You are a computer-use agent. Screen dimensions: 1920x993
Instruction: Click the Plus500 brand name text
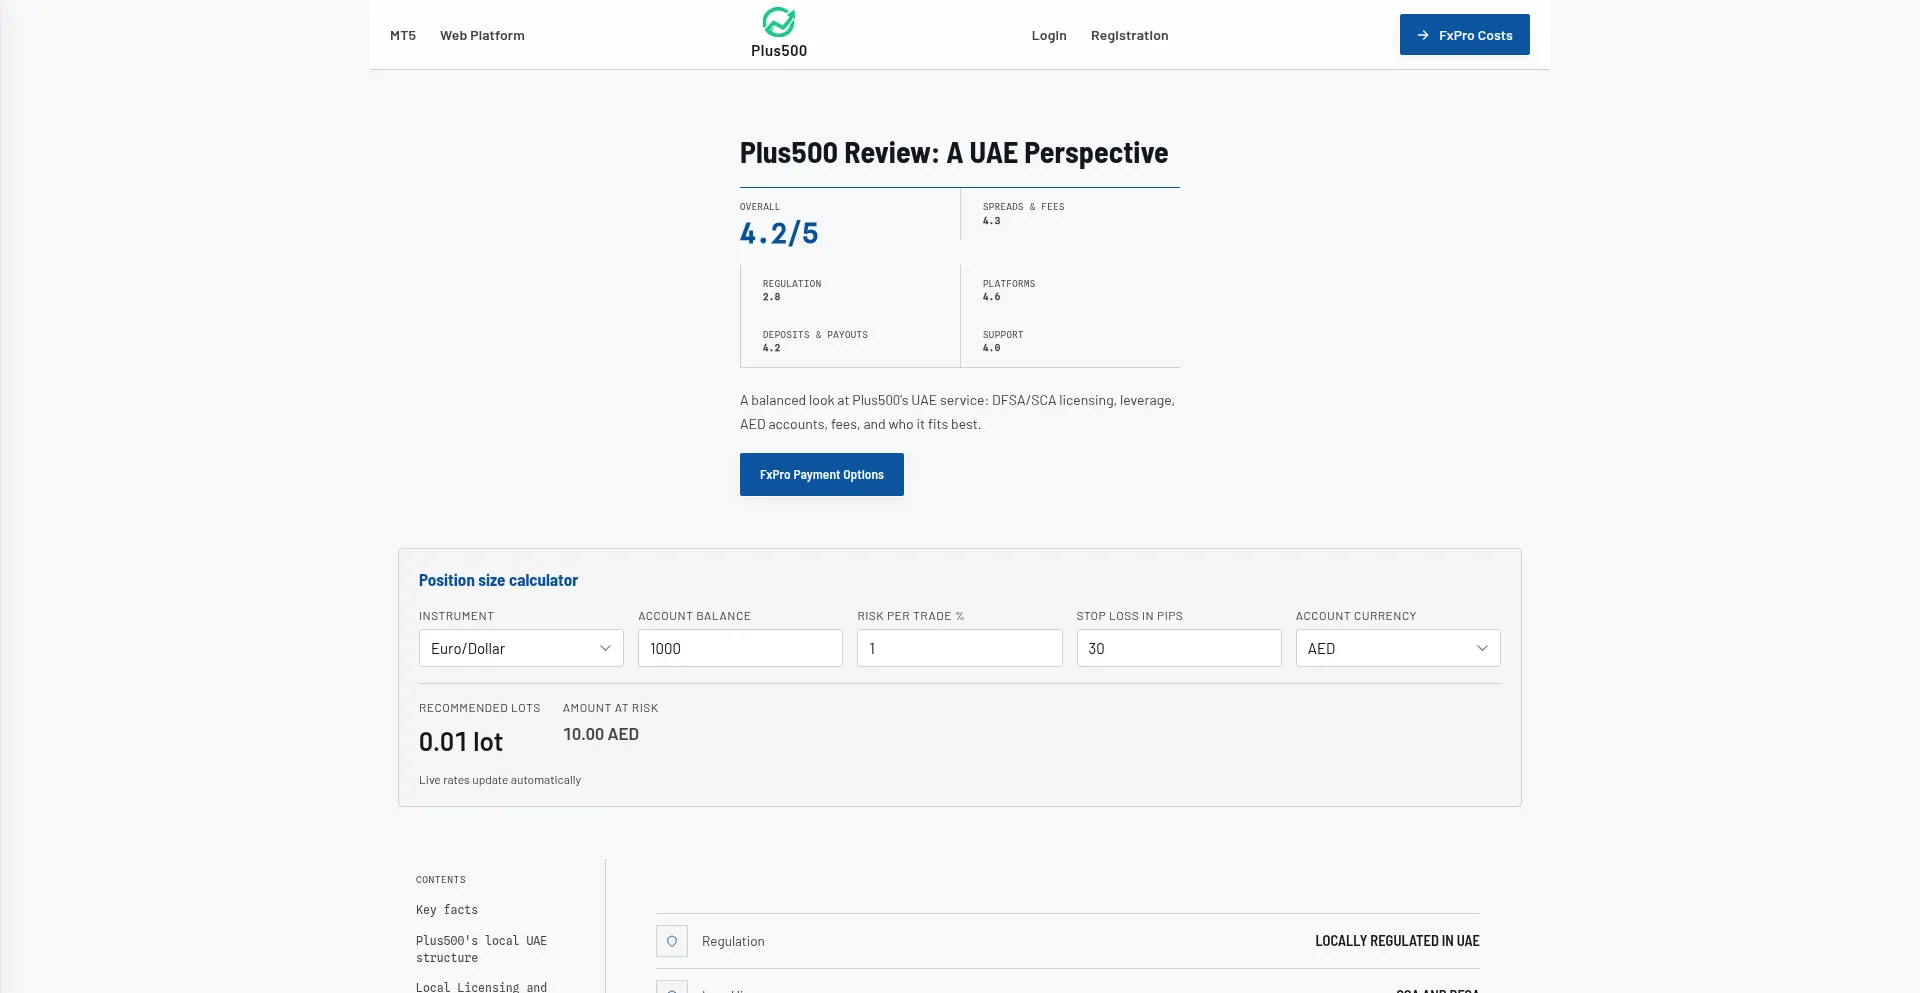779,51
